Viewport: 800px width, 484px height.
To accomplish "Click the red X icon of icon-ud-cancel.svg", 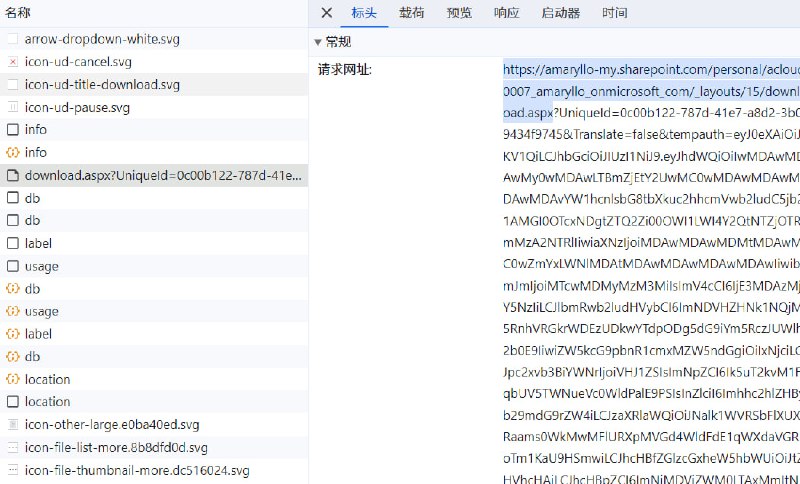I will pos(13,62).
